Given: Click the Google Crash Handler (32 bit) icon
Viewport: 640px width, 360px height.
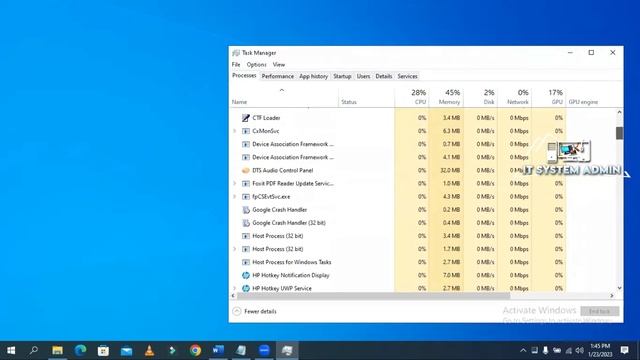Looking at the screenshot, I should 246,223.
